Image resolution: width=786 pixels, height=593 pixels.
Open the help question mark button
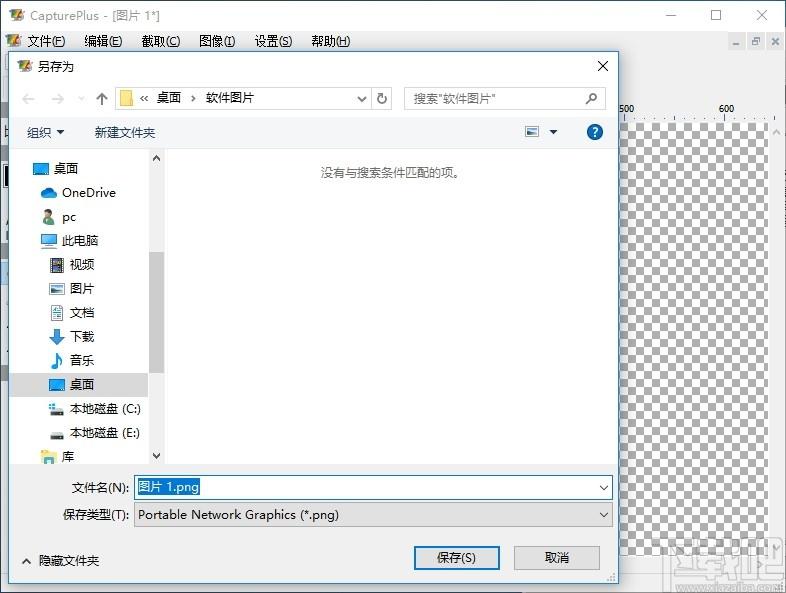[x=595, y=132]
